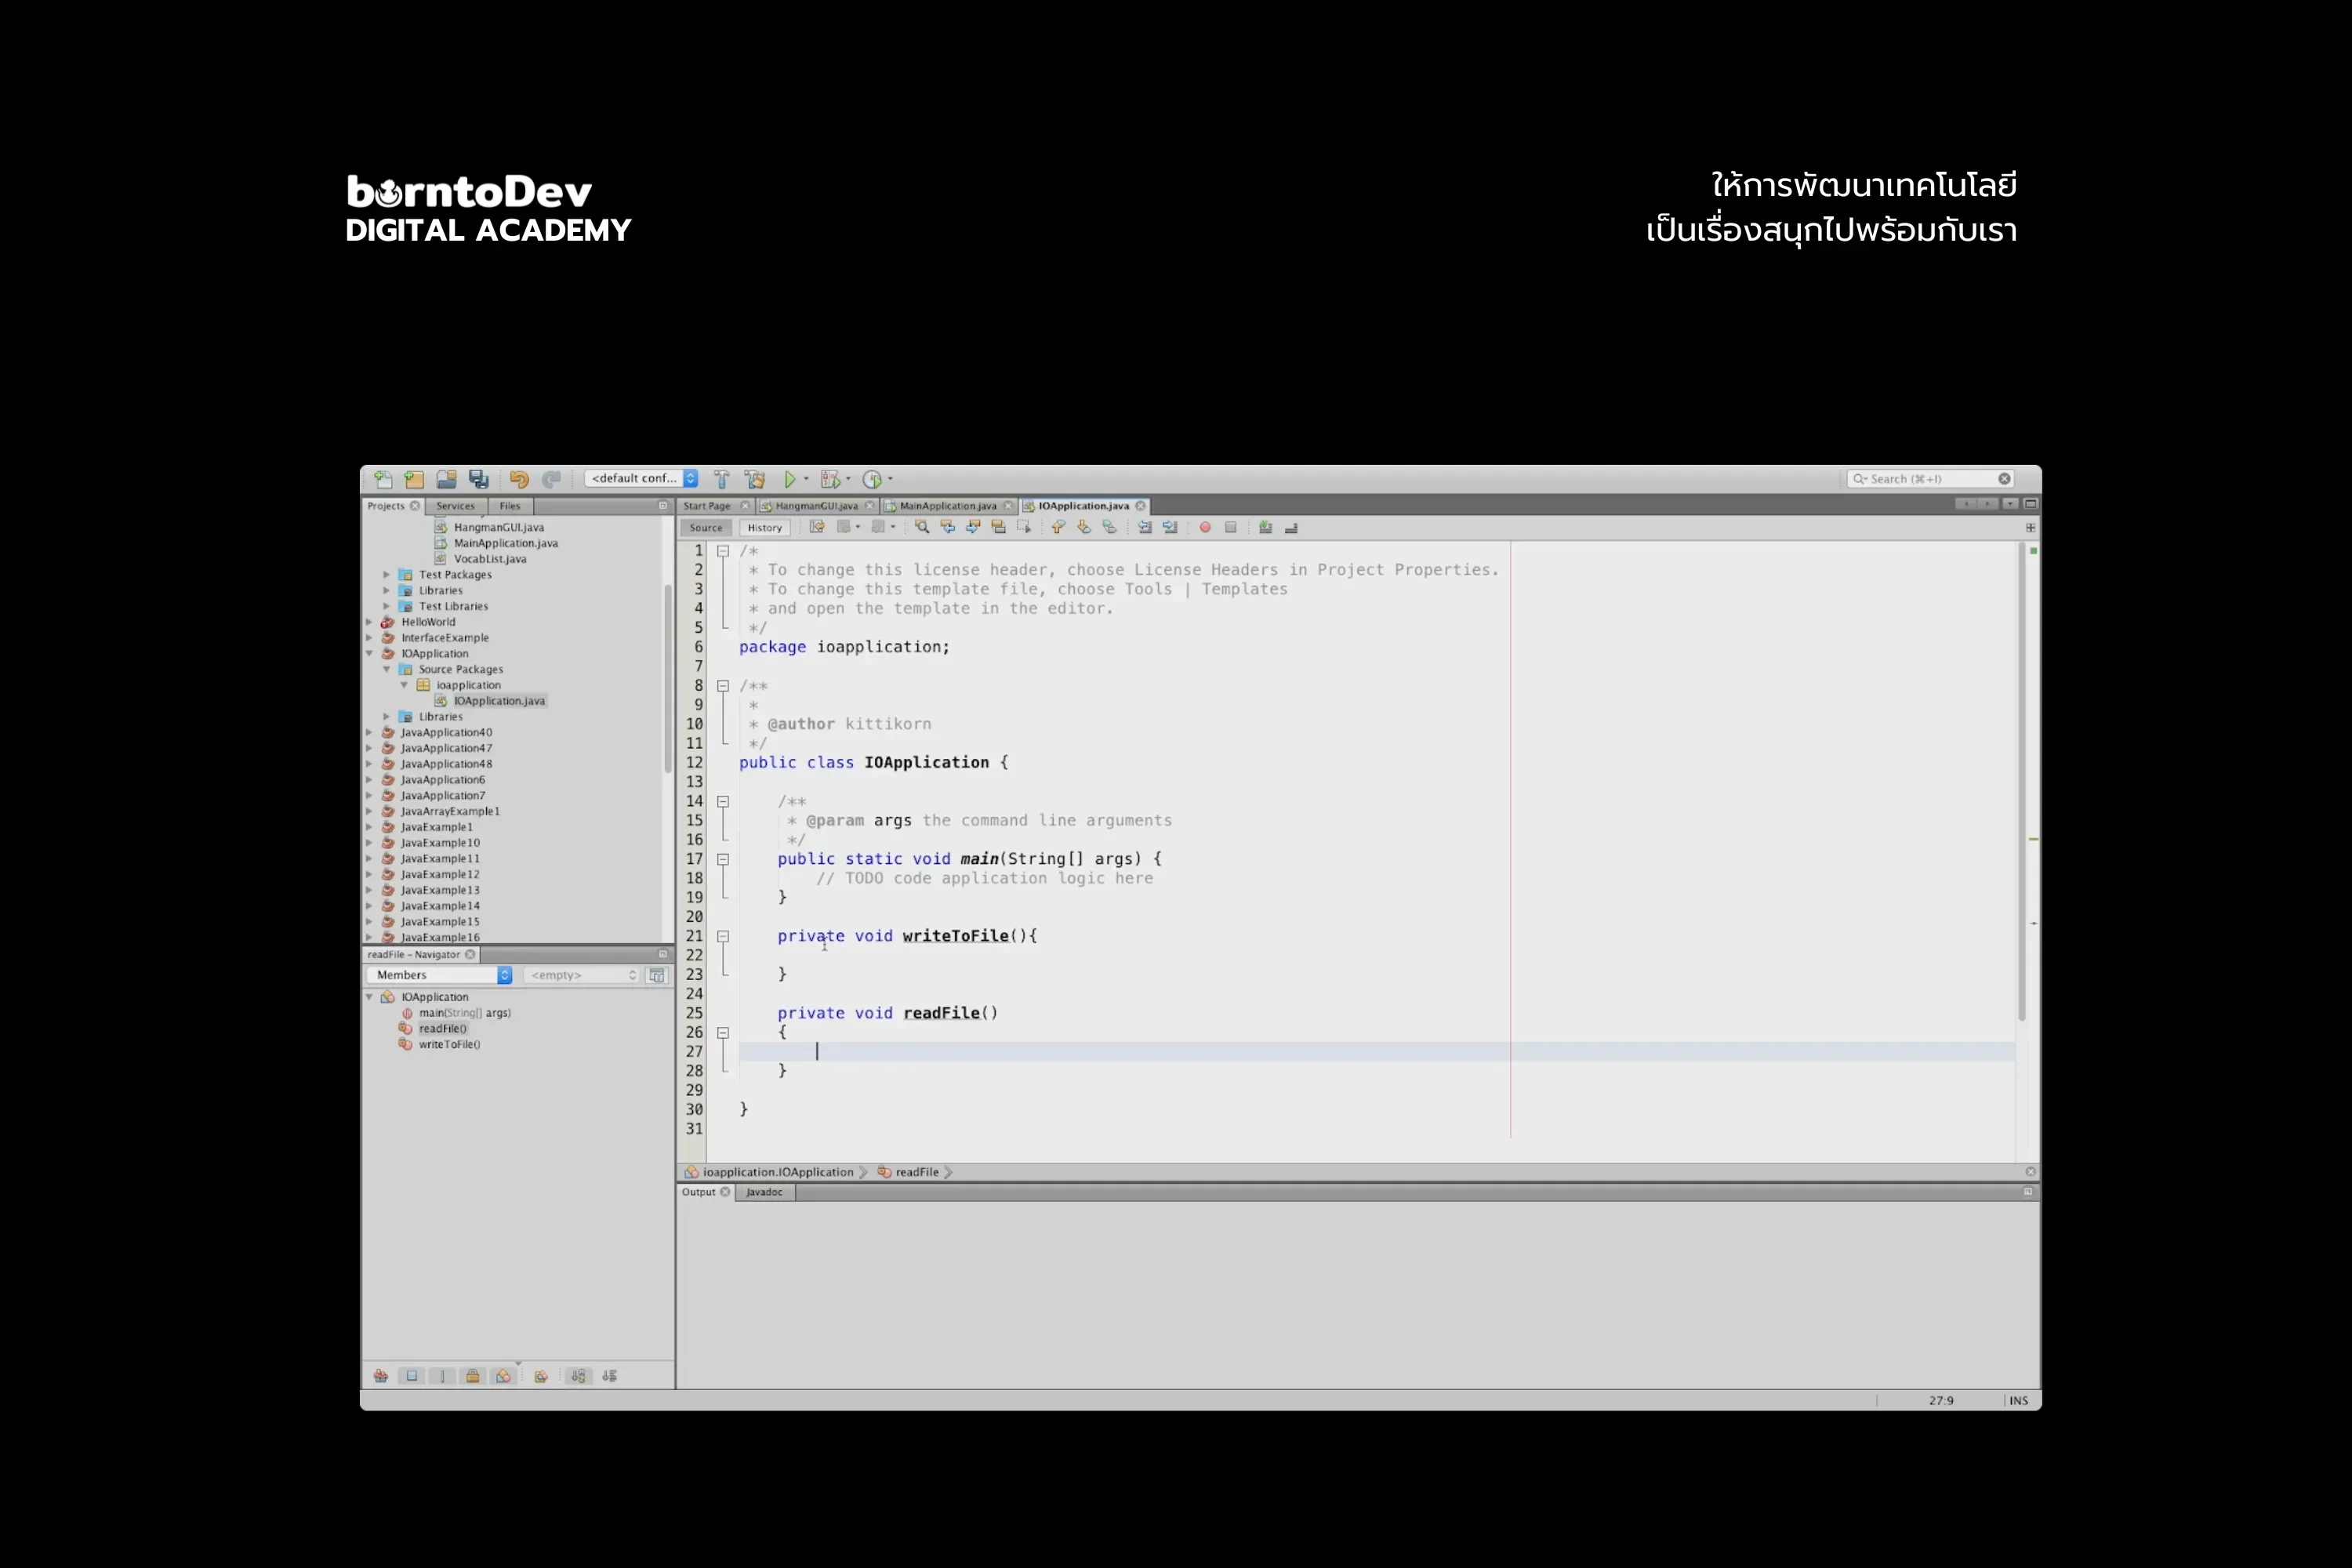Image resolution: width=2352 pixels, height=1568 pixels.
Task: Click the Clean and Build icon
Action: (756, 478)
